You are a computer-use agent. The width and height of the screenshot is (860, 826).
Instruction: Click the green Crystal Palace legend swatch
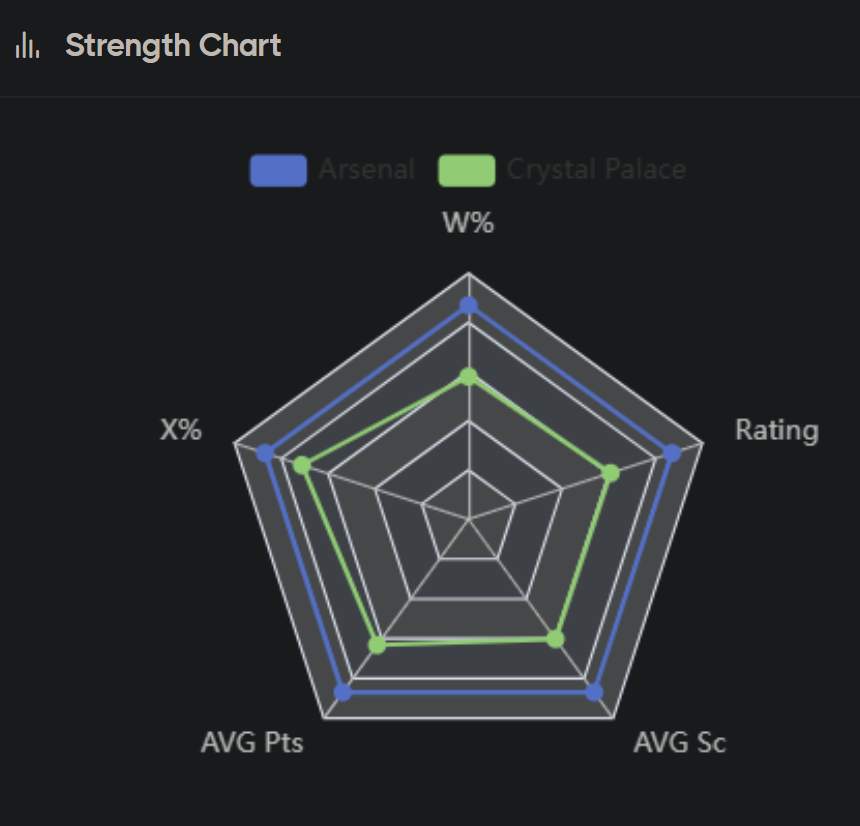466,170
